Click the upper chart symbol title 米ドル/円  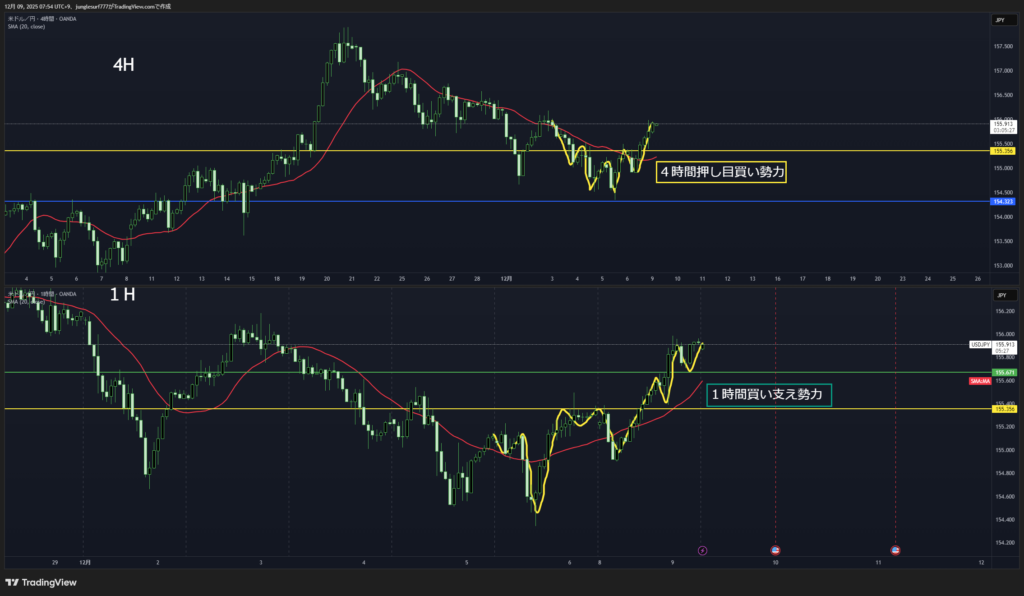pos(22,18)
